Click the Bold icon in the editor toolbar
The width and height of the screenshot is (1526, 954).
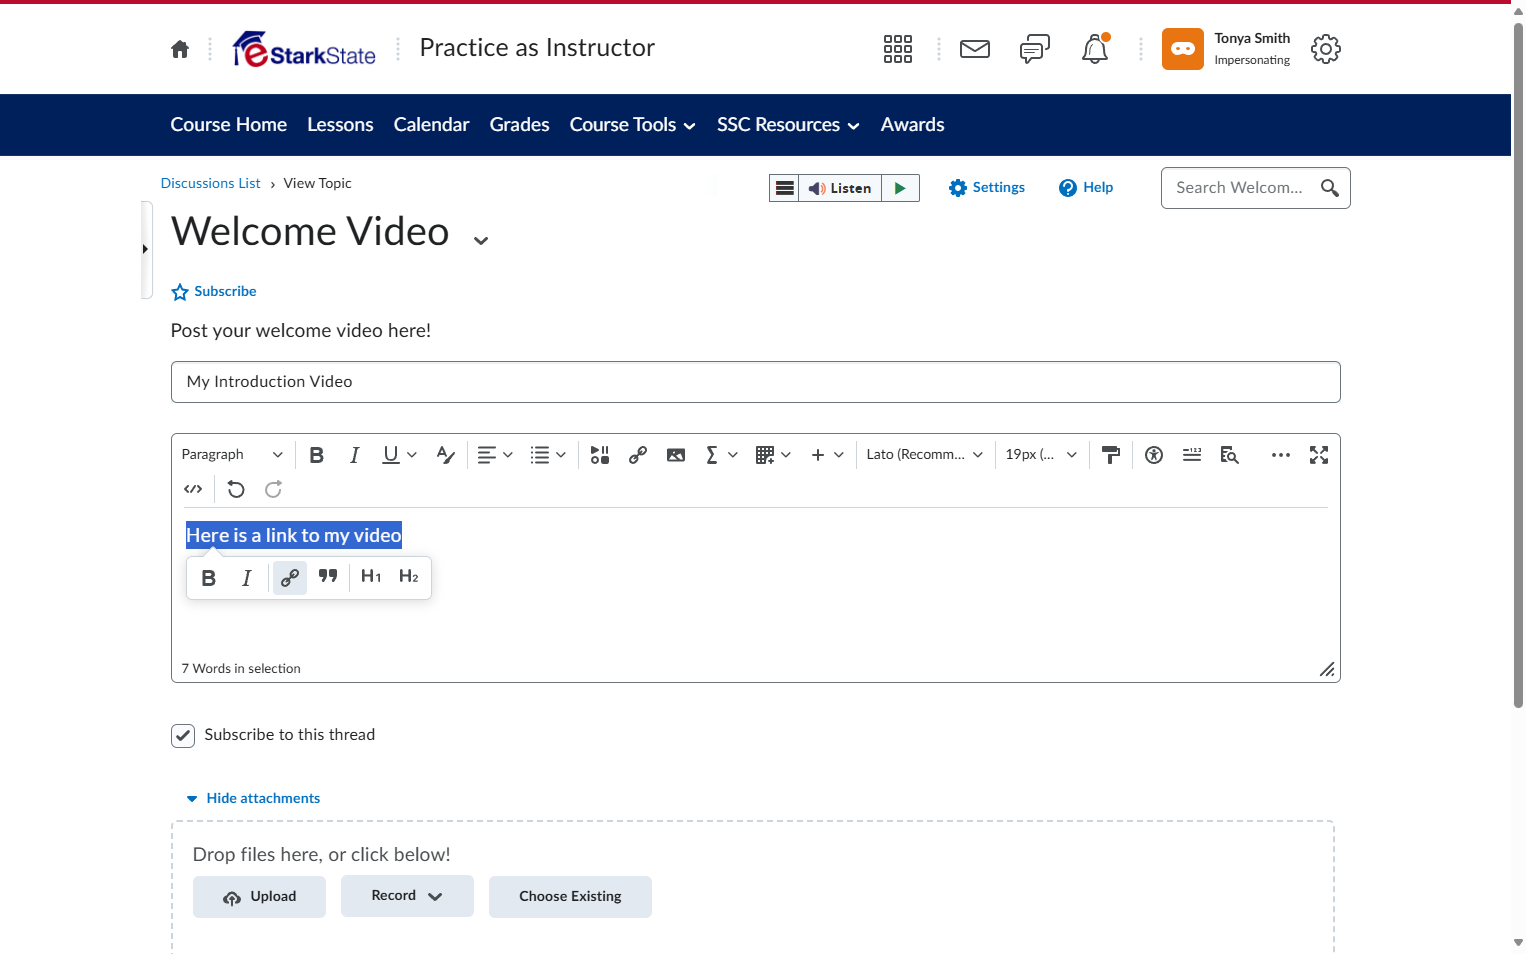pyautogui.click(x=317, y=455)
